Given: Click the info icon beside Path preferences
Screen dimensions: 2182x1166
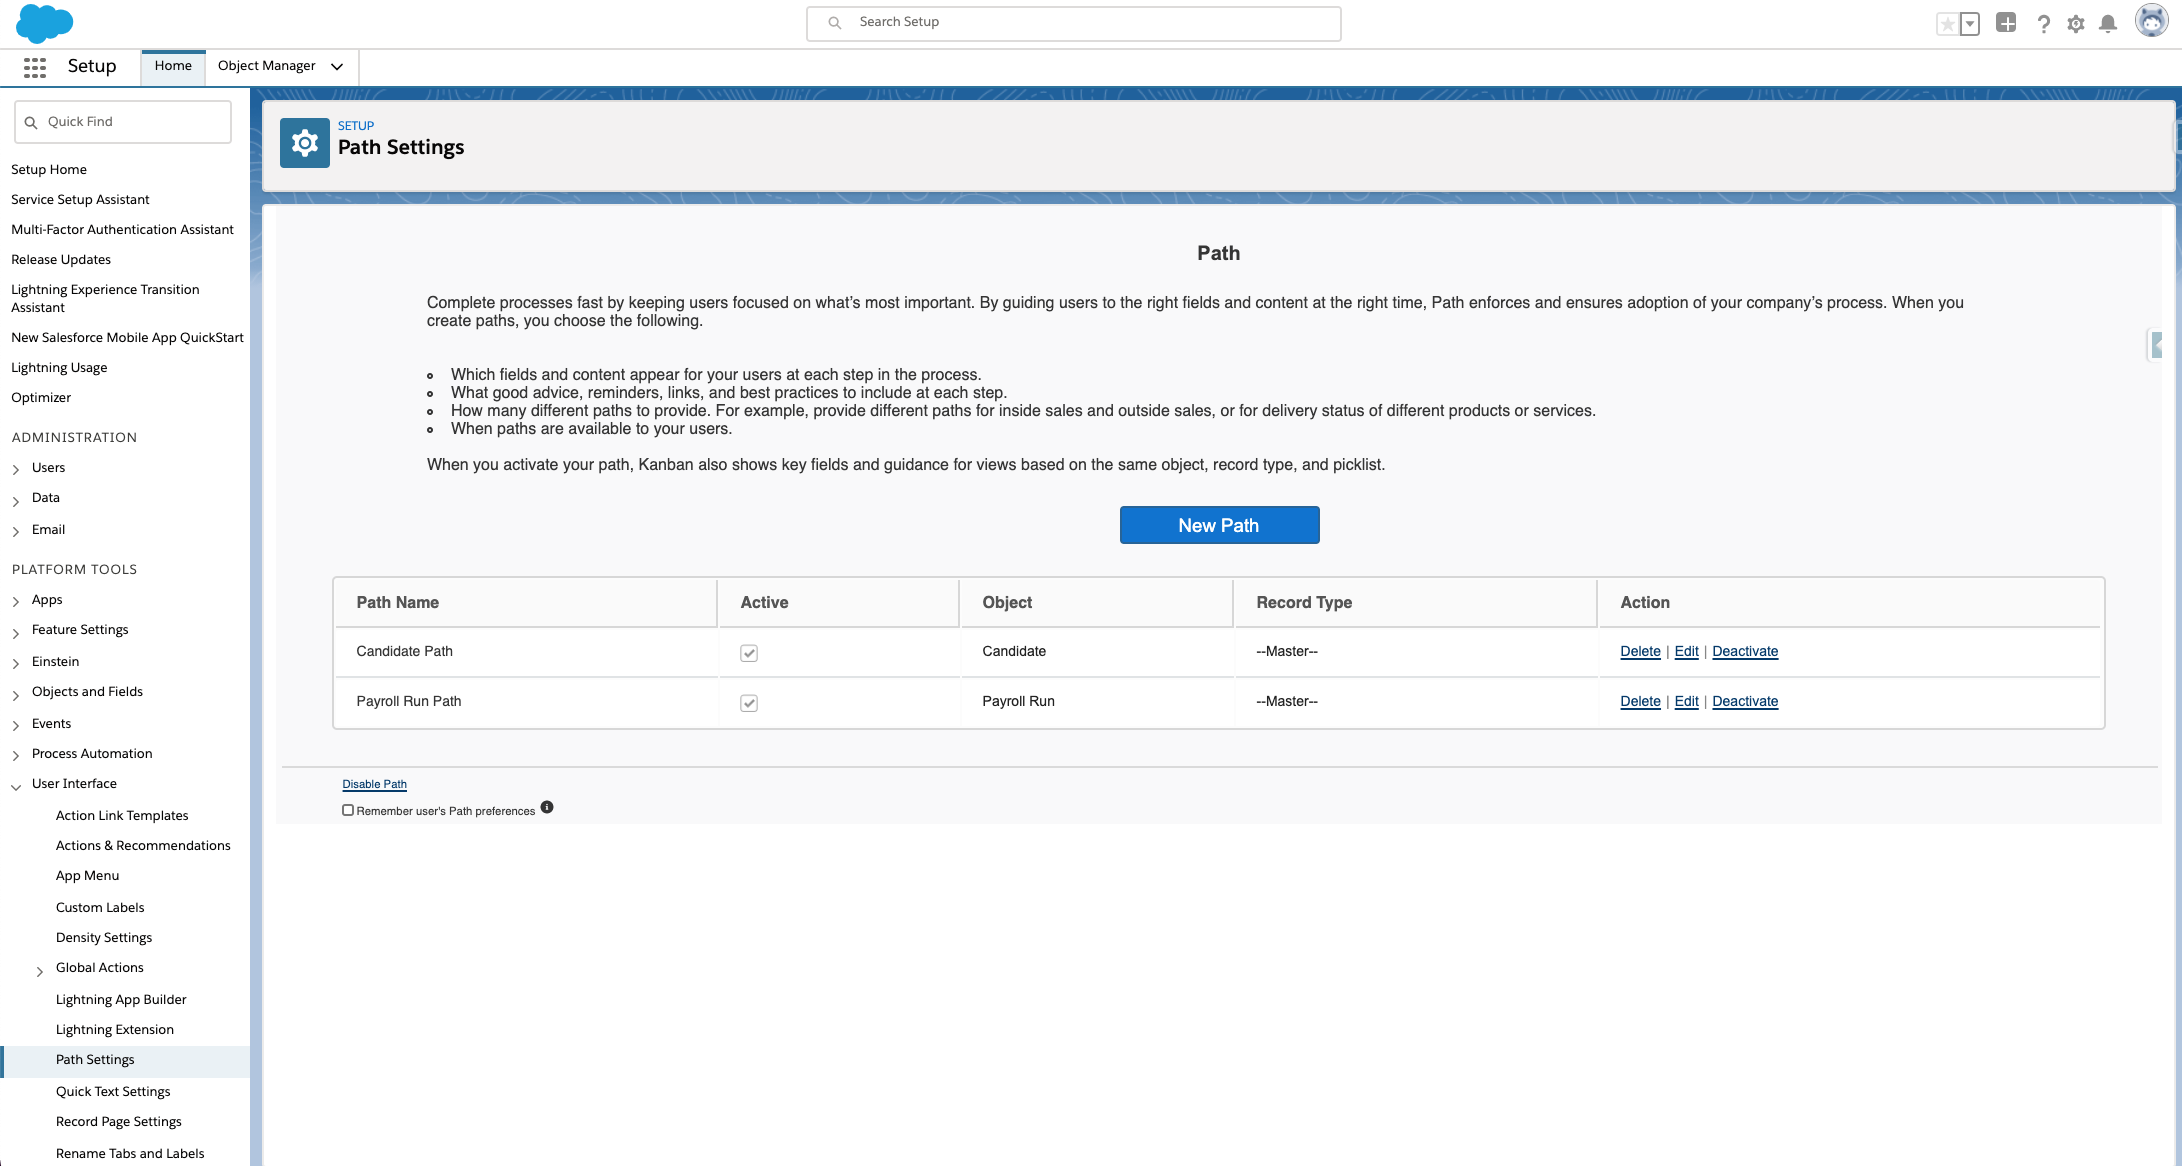Looking at the screenshot, I should click(547, 807).
